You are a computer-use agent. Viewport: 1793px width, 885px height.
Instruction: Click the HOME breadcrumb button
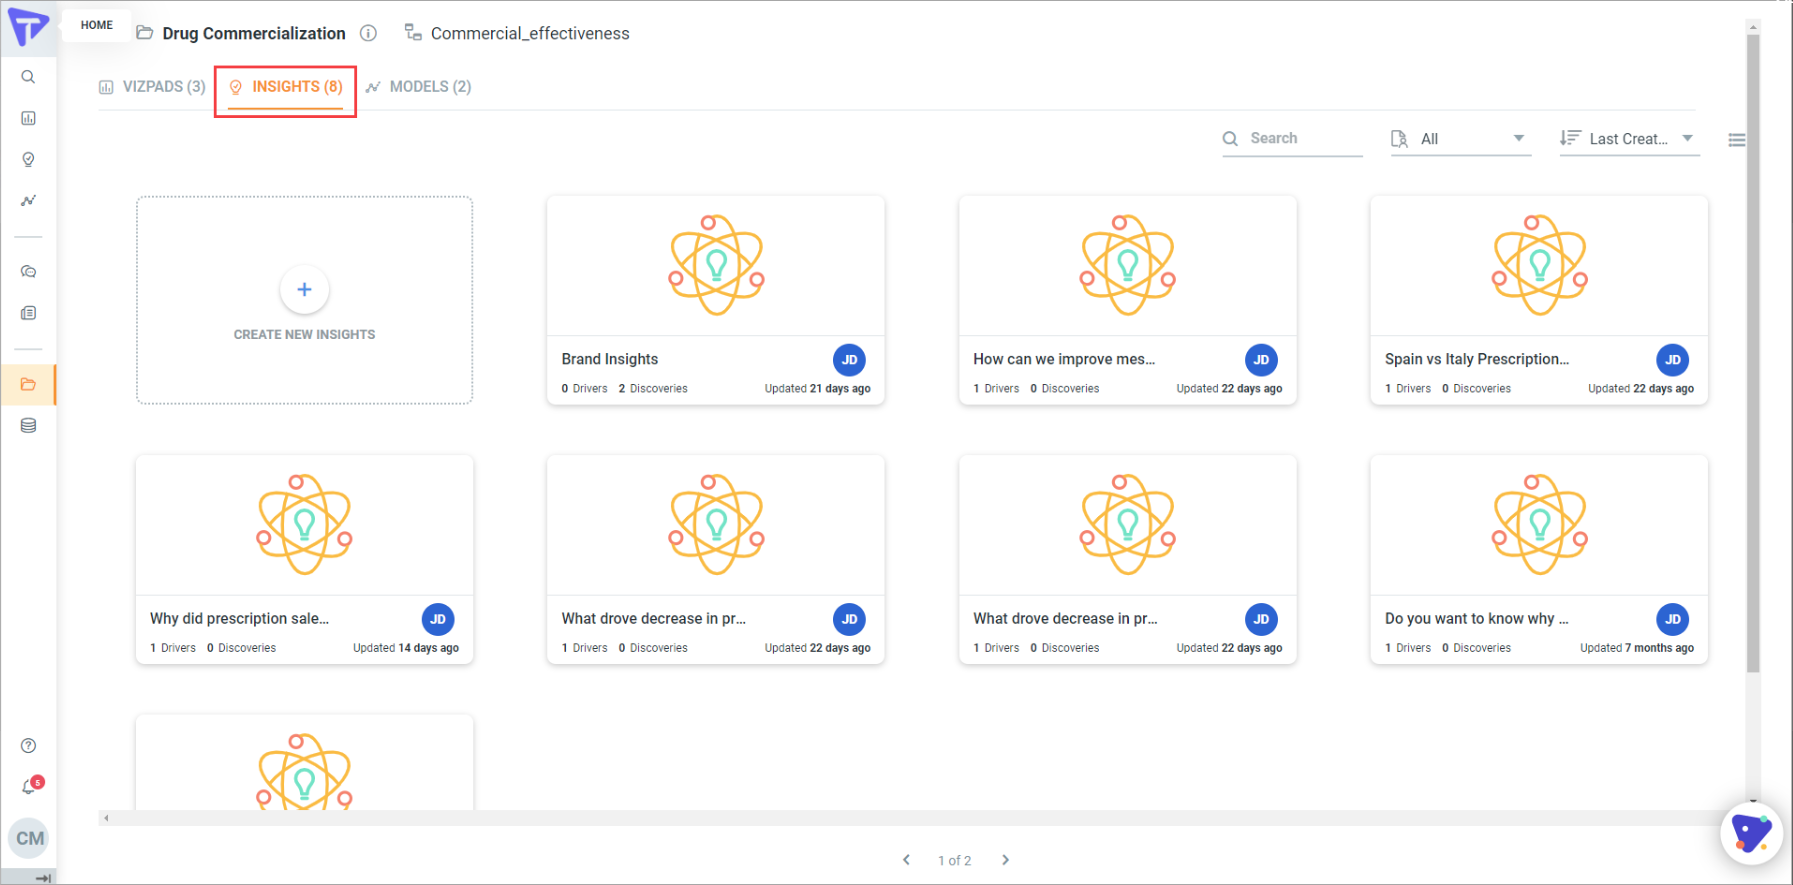(97, 25)
